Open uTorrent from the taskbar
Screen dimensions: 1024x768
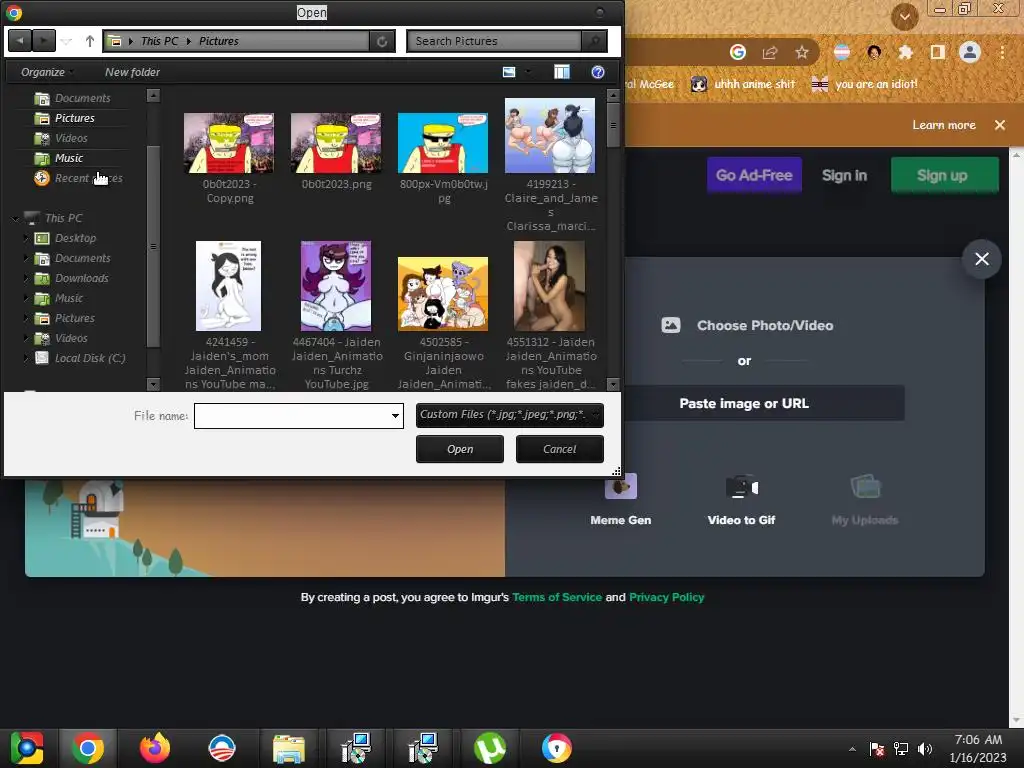click(489, 748)
